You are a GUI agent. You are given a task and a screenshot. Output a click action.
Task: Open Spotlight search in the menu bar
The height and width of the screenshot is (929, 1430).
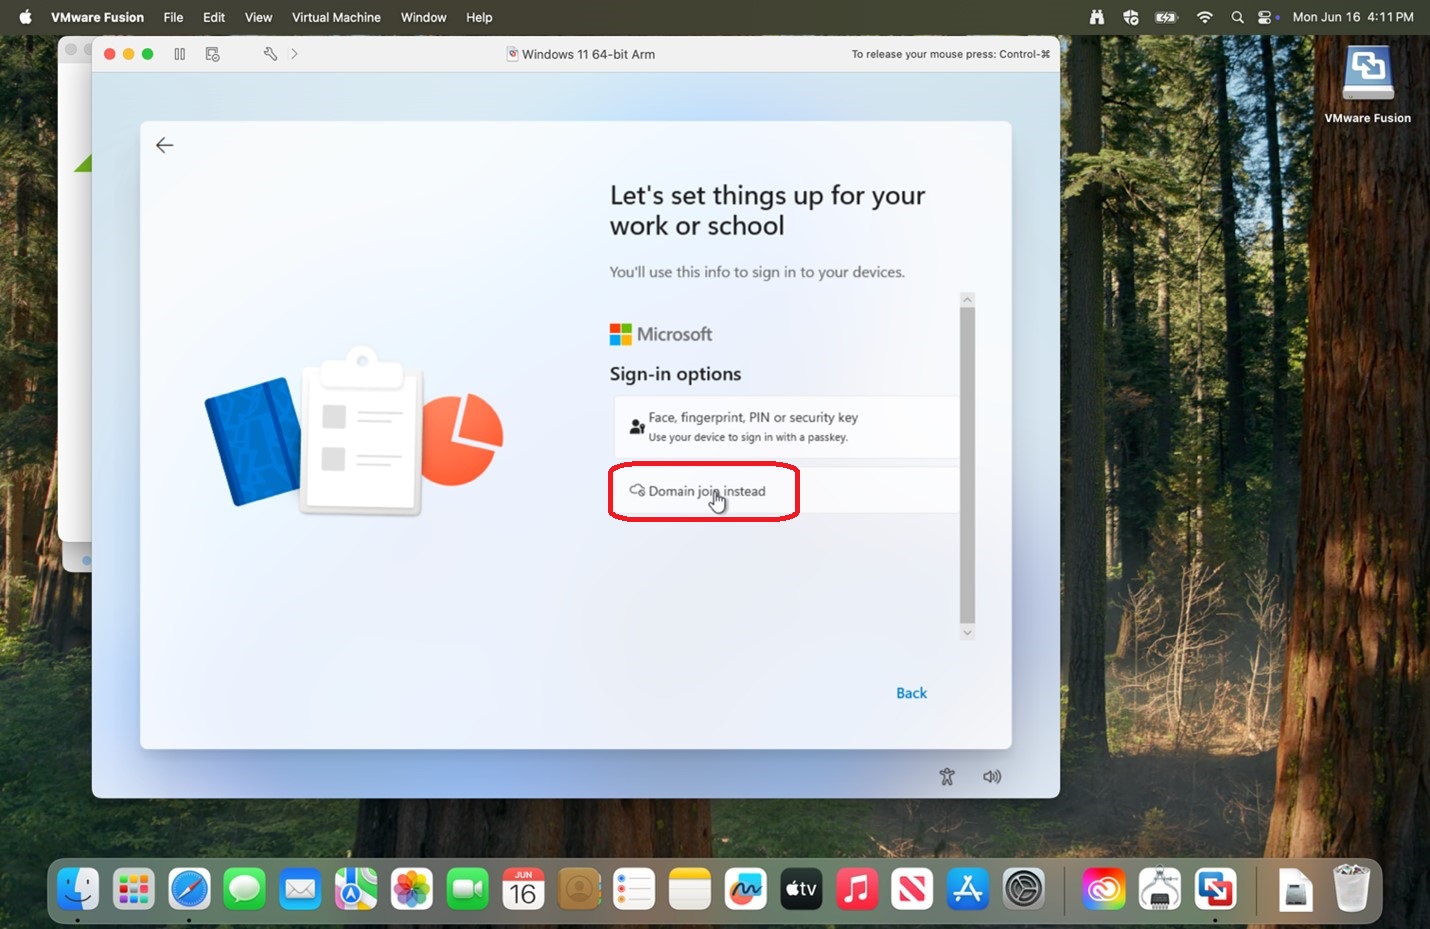coord(1237,17)
